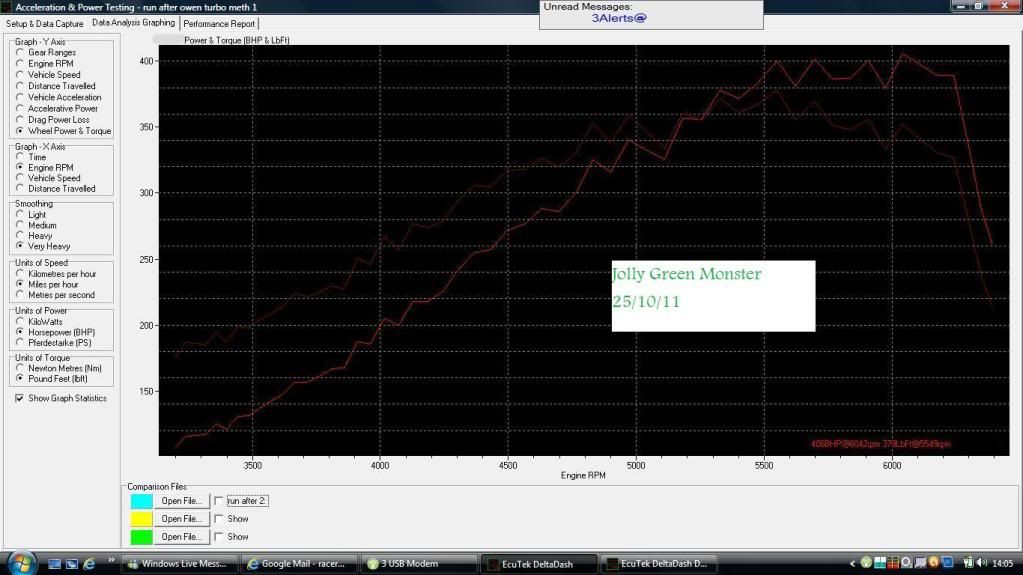This screenshot has width=1023, height=575.
Task: Set smoothing to Medium
Action: (x=20, y=225)
